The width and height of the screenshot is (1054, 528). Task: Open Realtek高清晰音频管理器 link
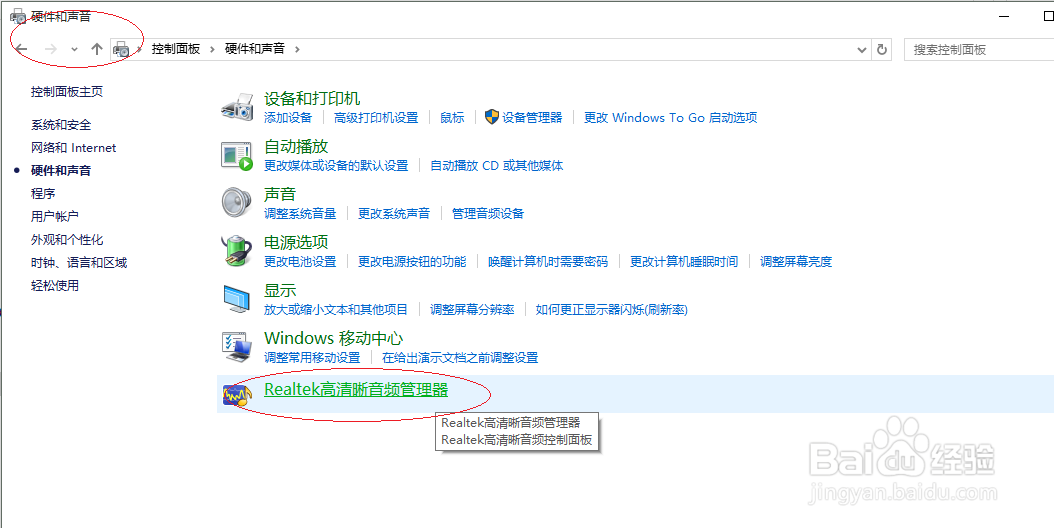356,390
